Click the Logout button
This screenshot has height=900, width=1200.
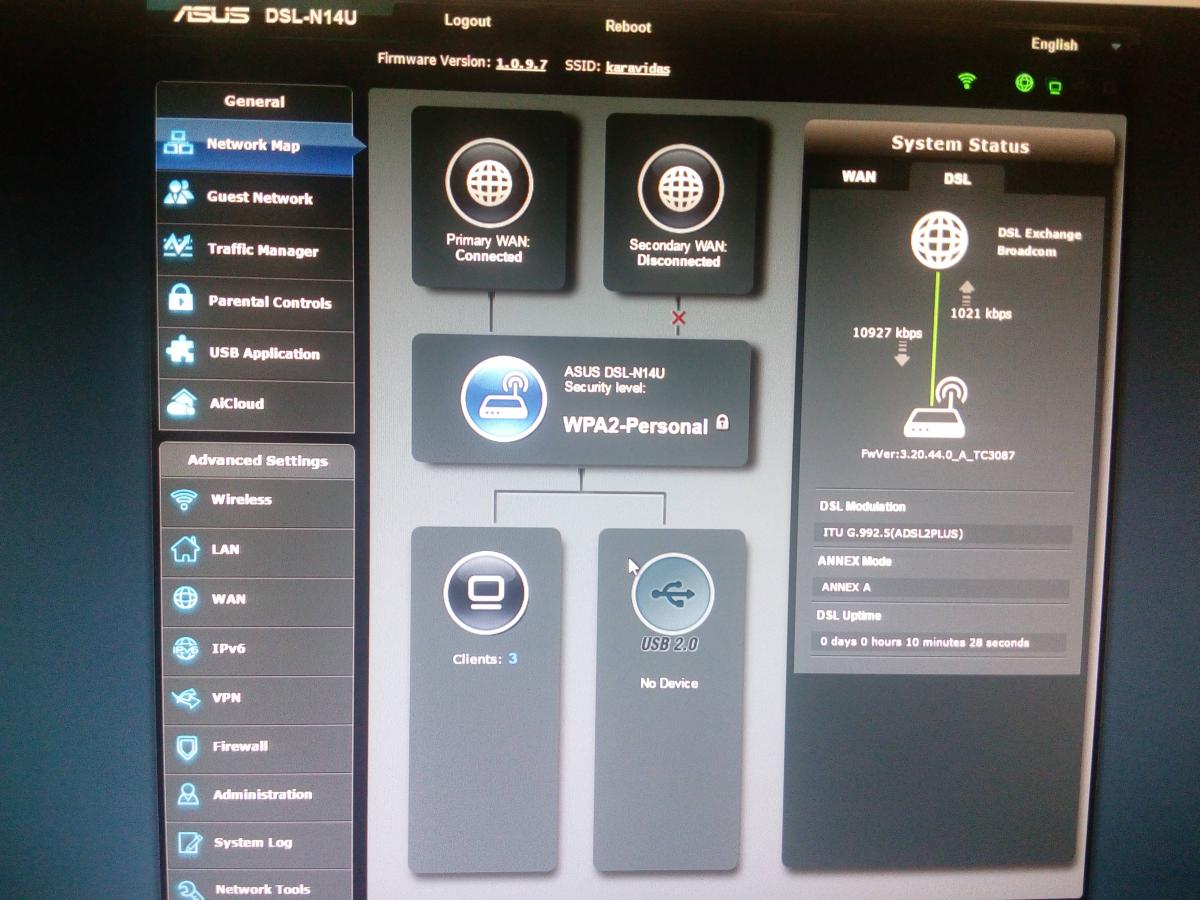click(x=467, y=21)
